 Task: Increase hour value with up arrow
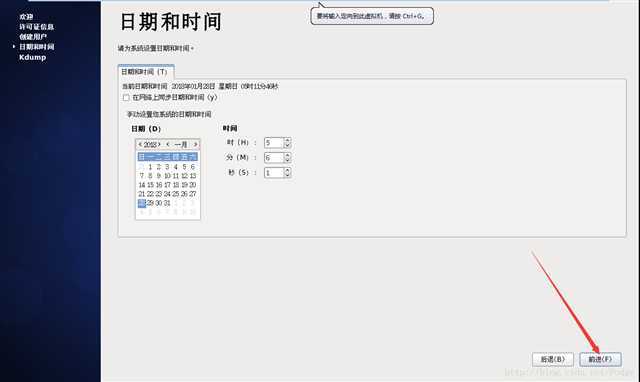tap(287, 140)
